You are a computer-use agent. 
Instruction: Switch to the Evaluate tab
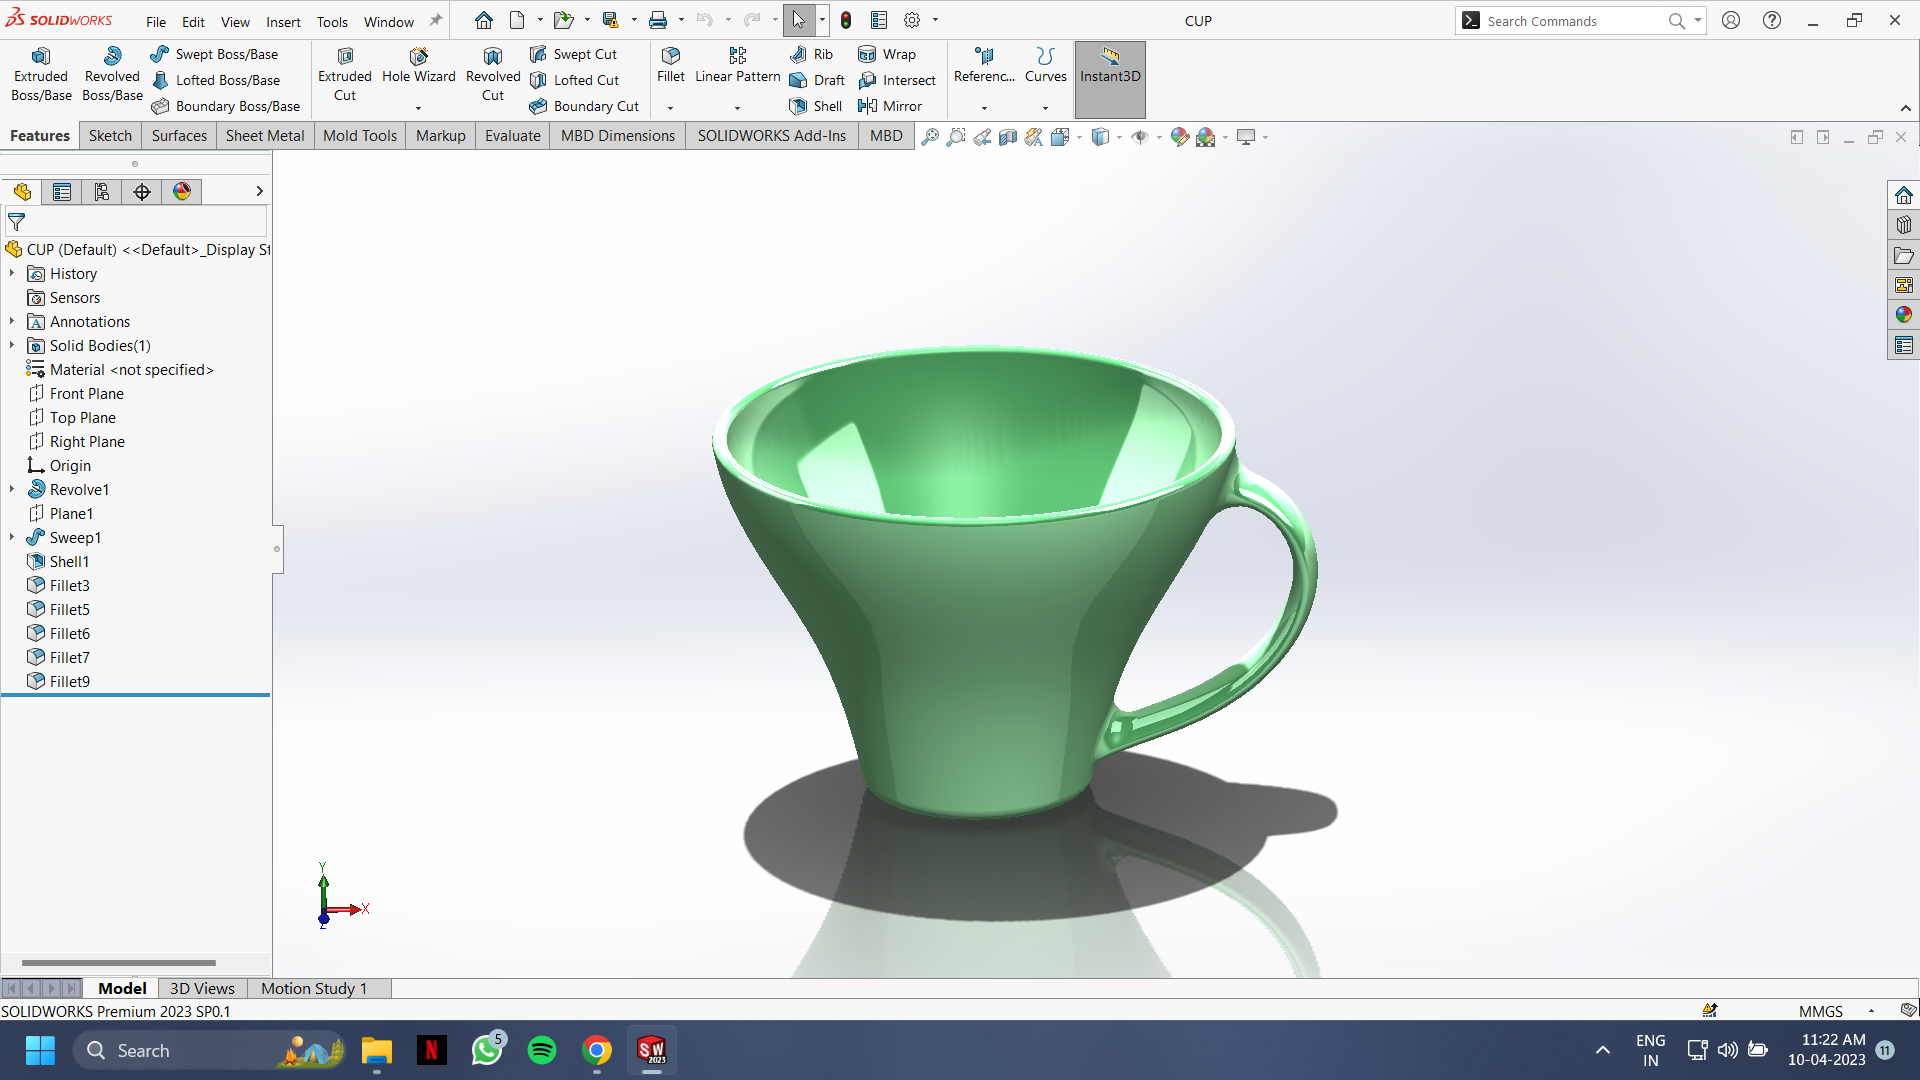click(x=513, y=136)
